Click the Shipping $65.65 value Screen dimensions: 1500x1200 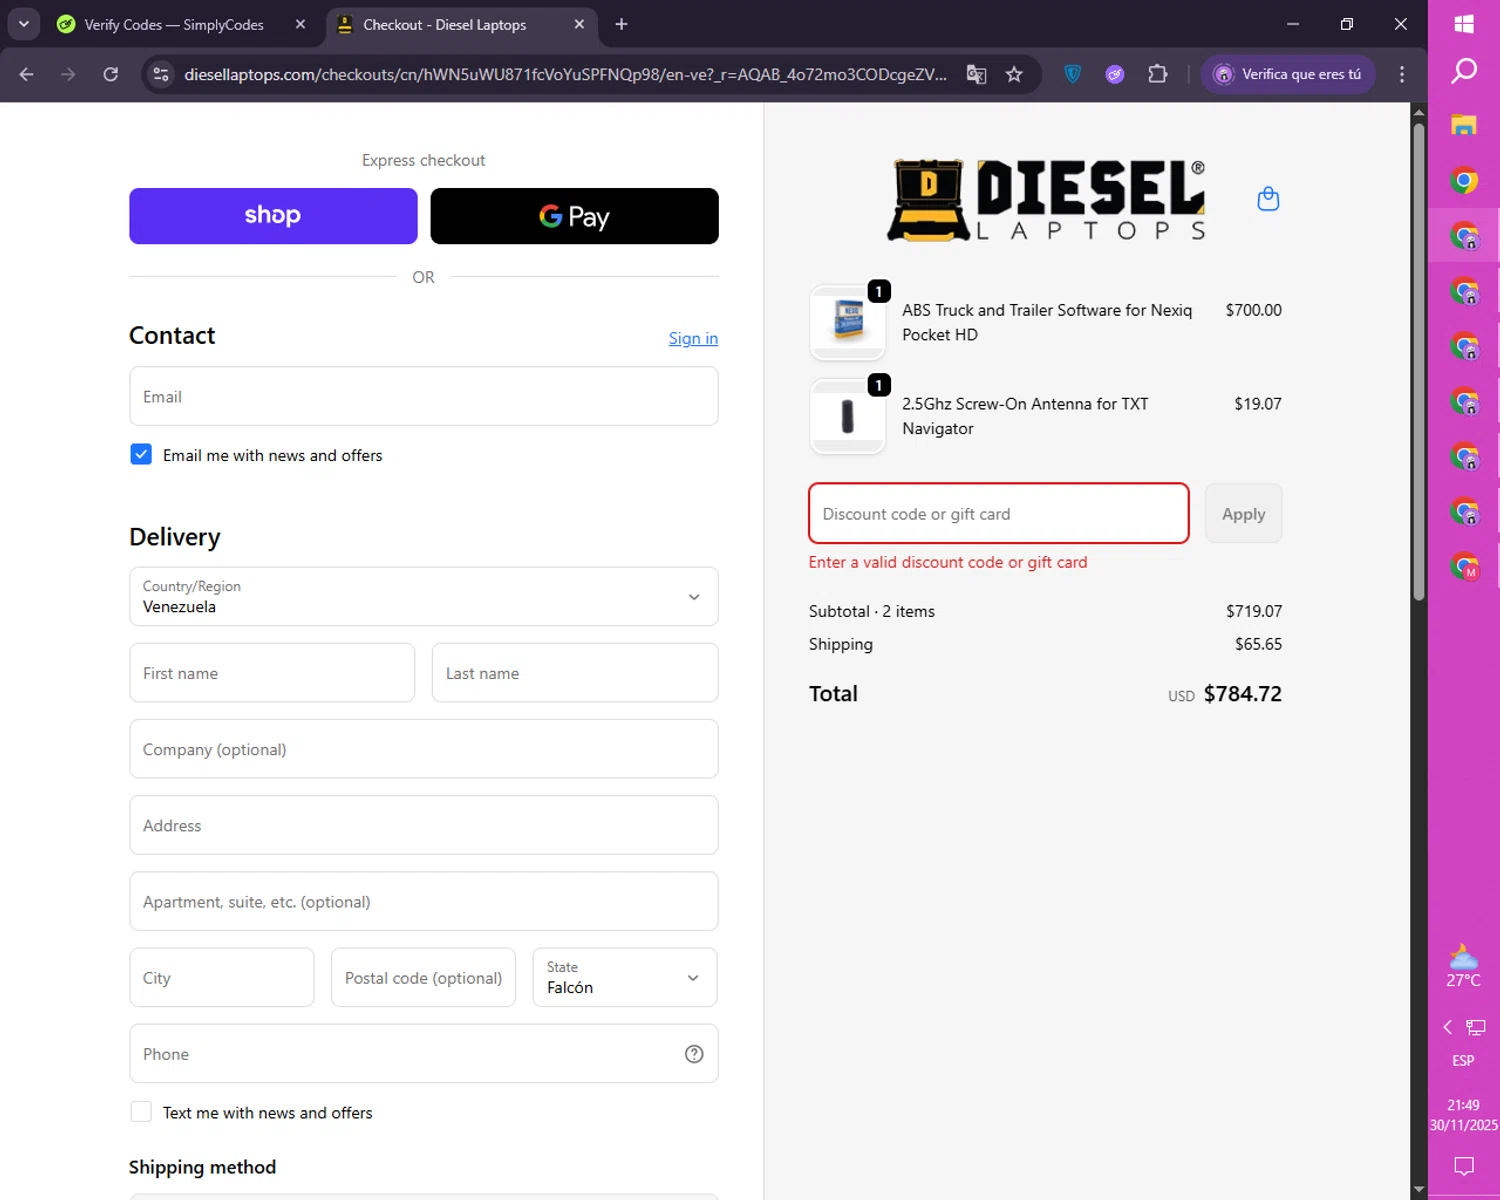click(1258, 644)
